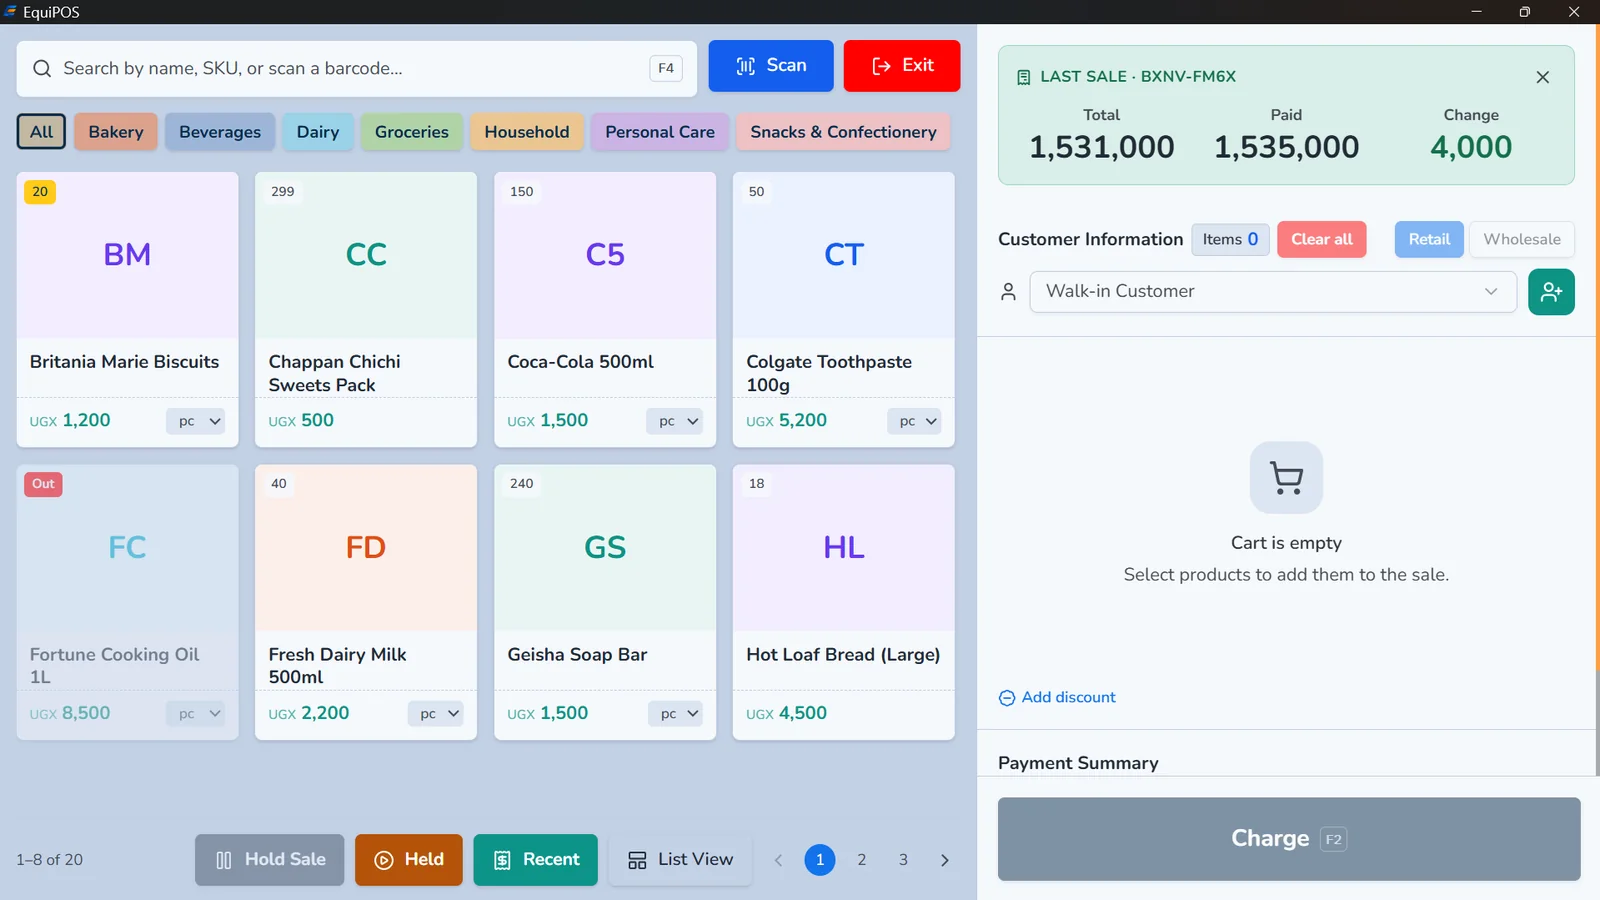The width and height of the screenshot is (1600, 900).
Task: Select Retail pricing mode
Action: point(1429,240)
